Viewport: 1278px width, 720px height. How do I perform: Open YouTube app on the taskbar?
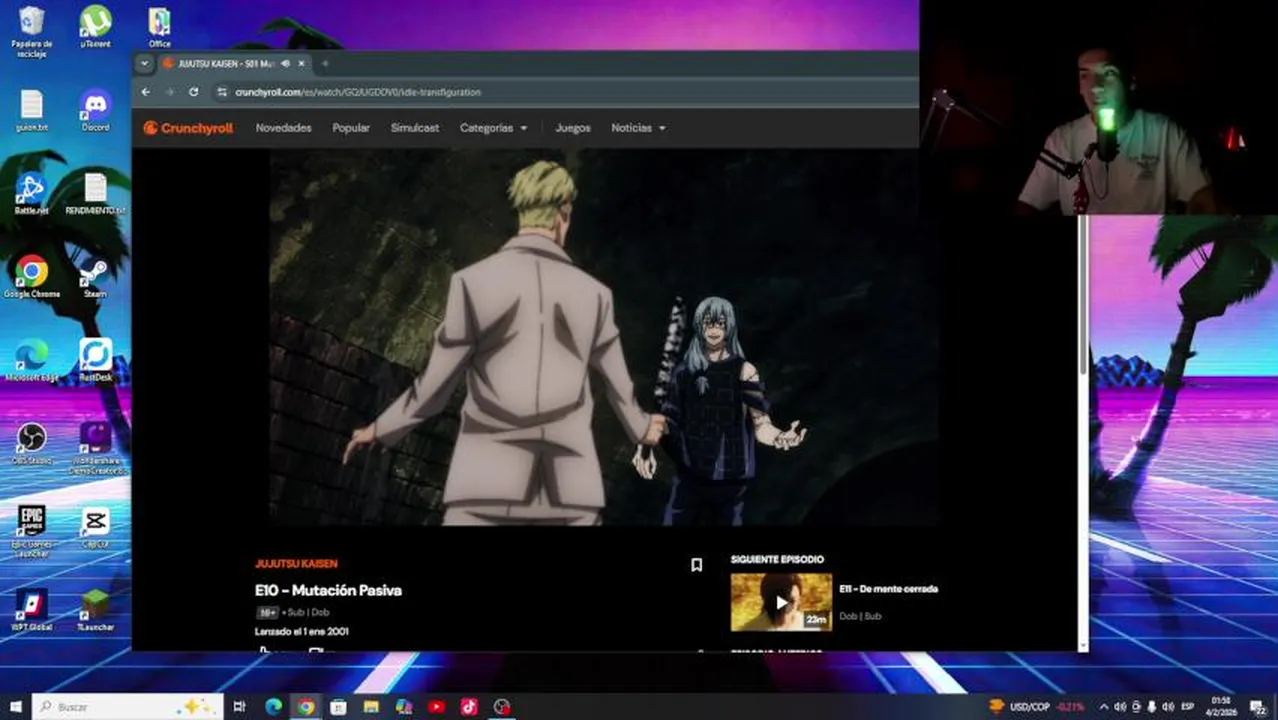click(436, 707)
